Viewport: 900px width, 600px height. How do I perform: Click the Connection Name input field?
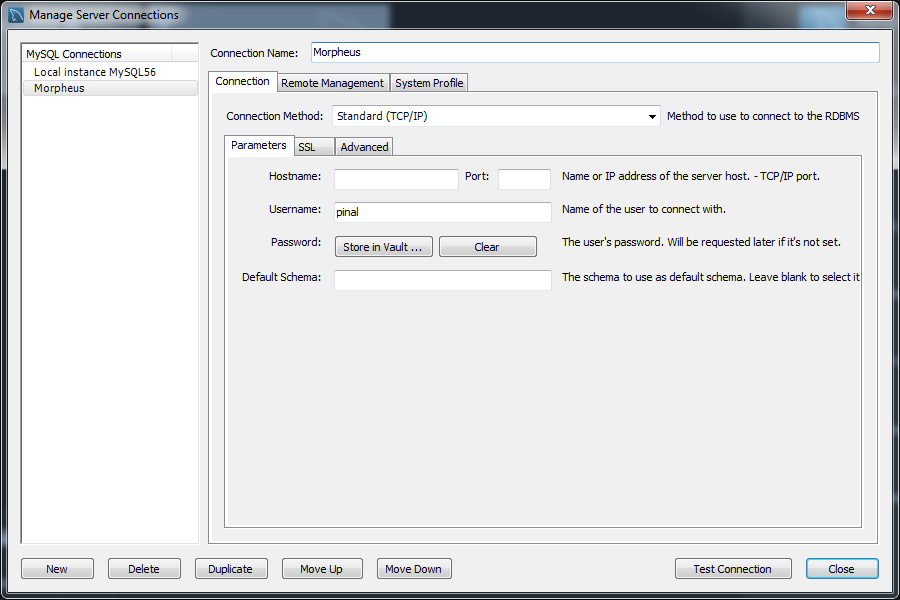click(x=595, y=52)
